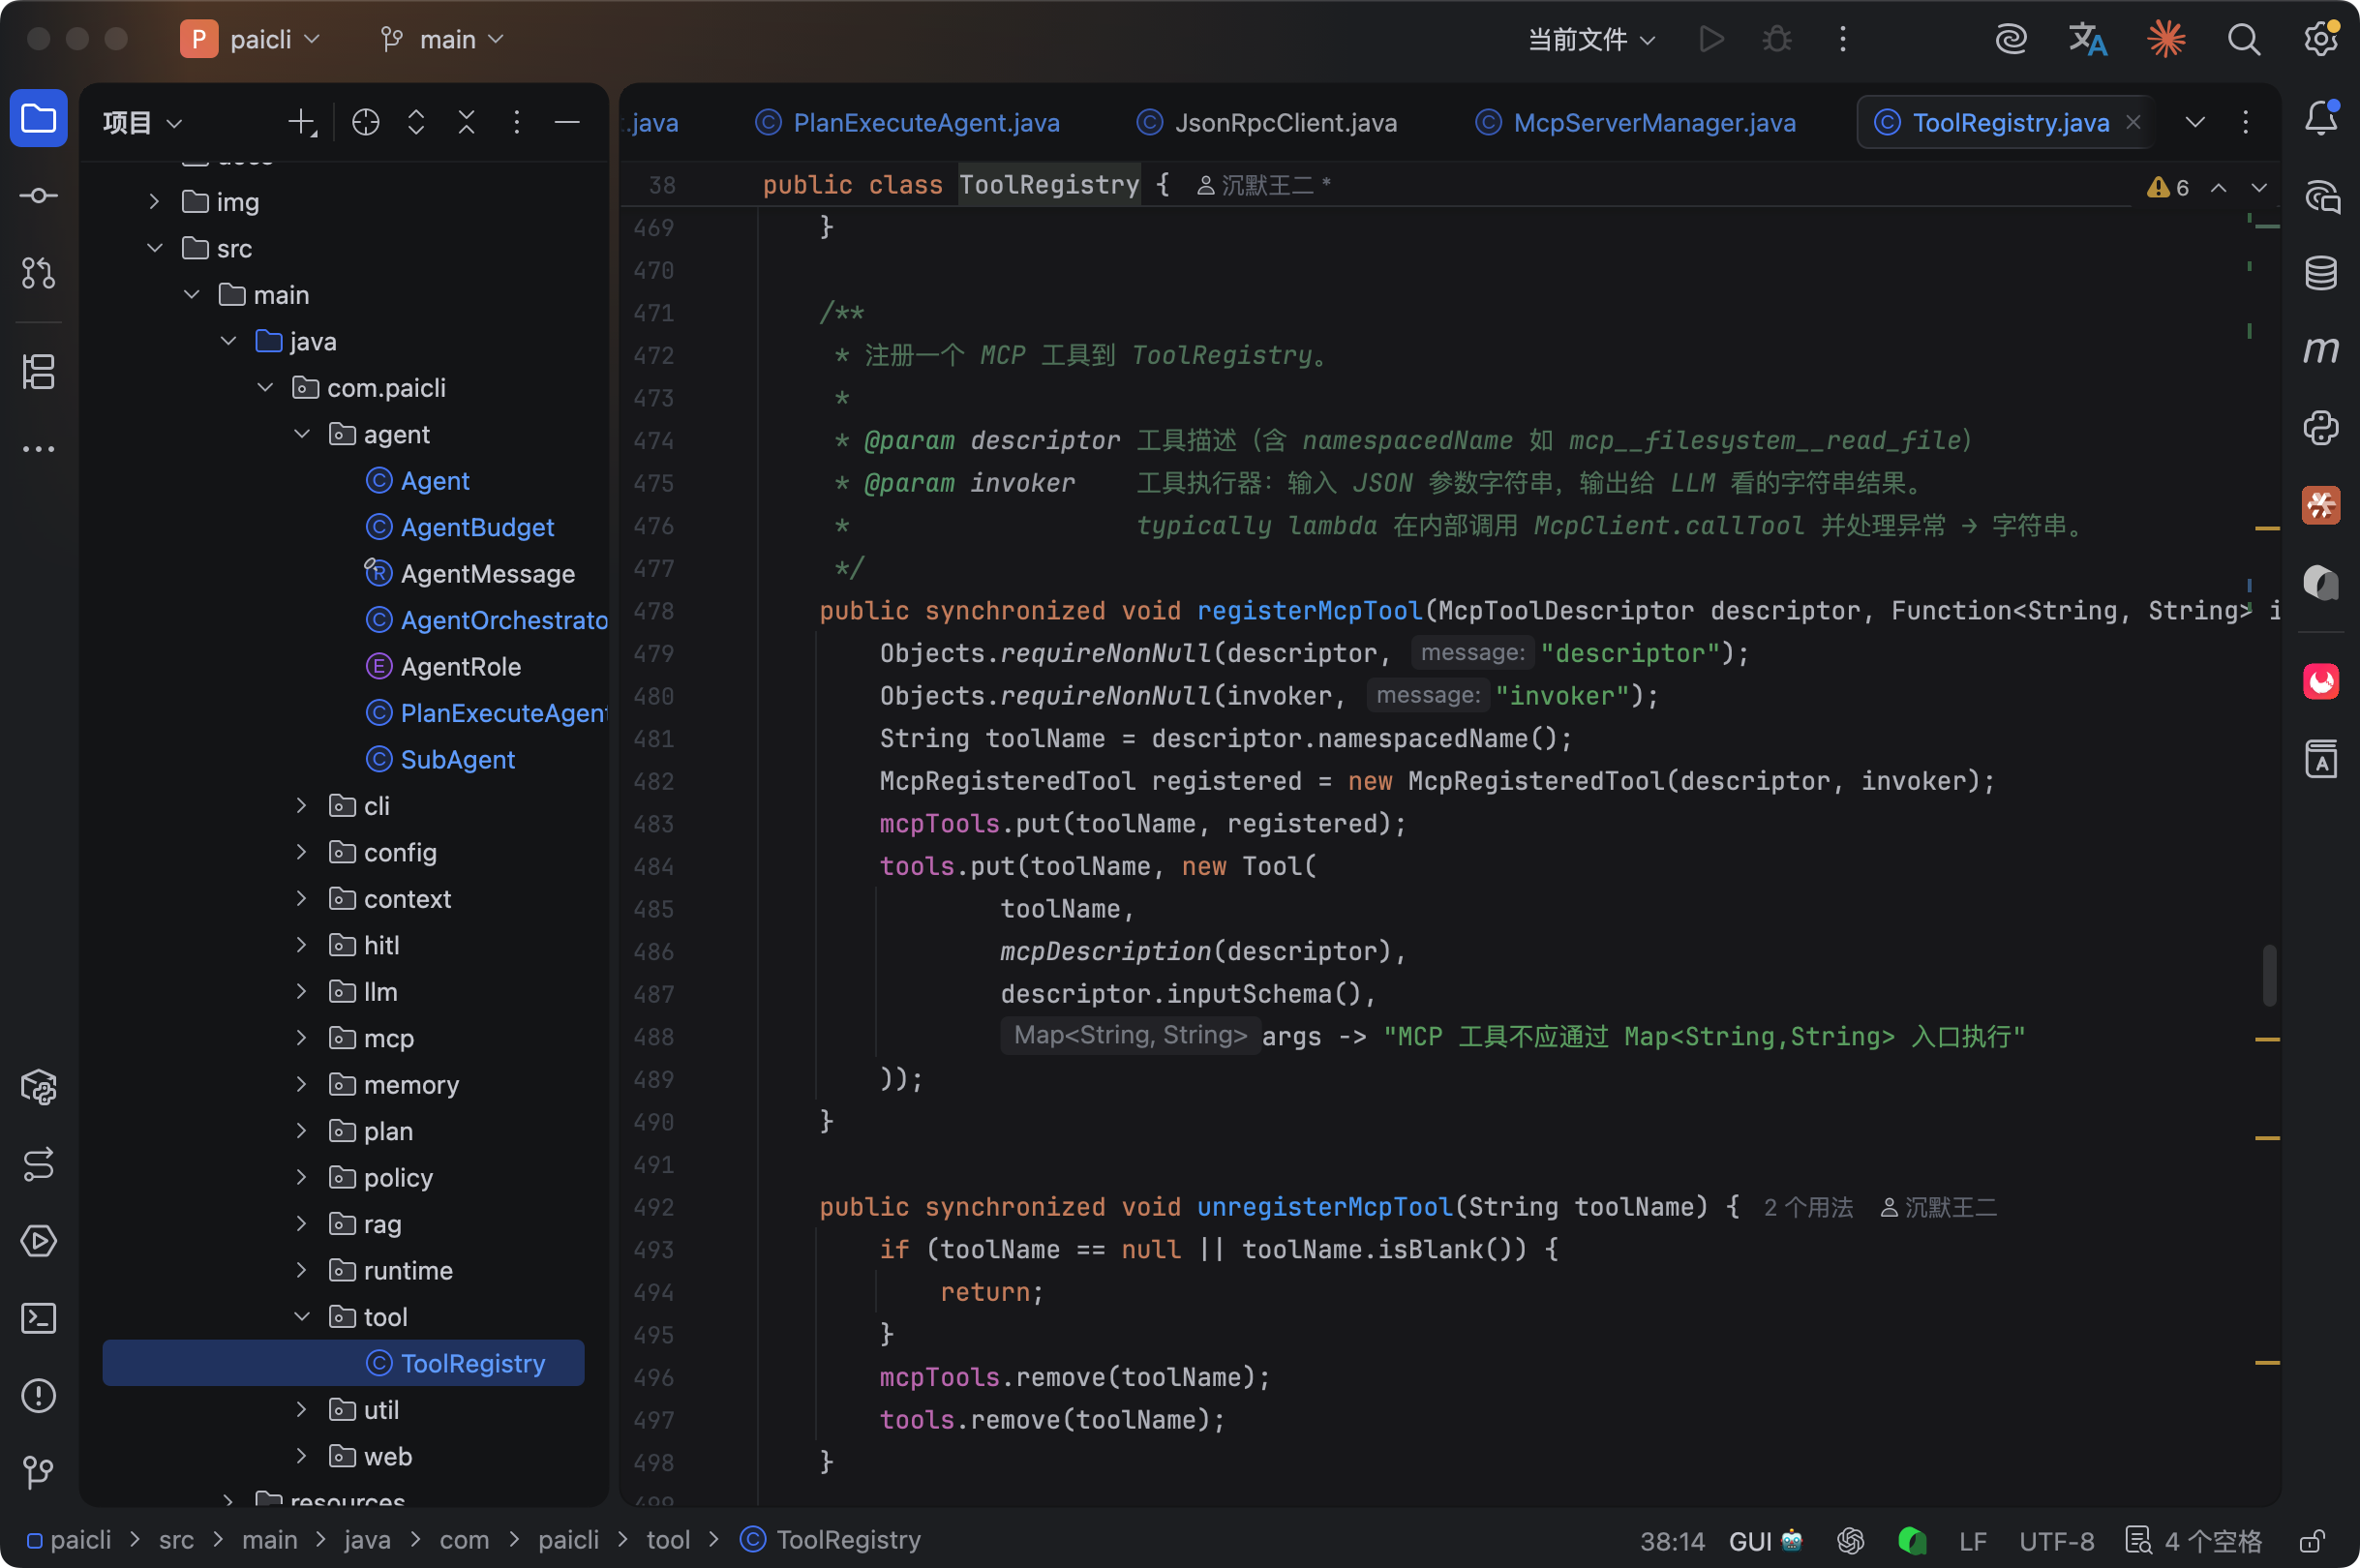
Task: Open AI chat tool window
Action: pyautogui.click(x=2320, y=196)
